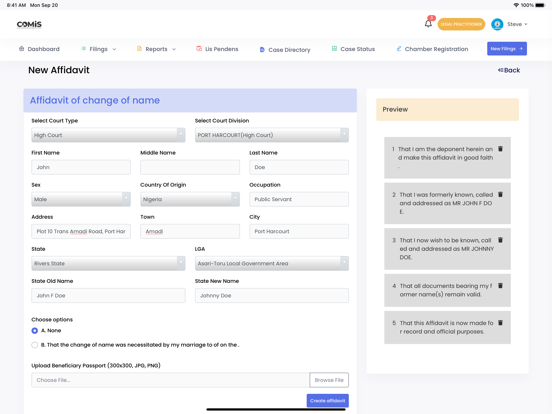
Task: Click the battery status icon
Action: click(x=540, y=5)
